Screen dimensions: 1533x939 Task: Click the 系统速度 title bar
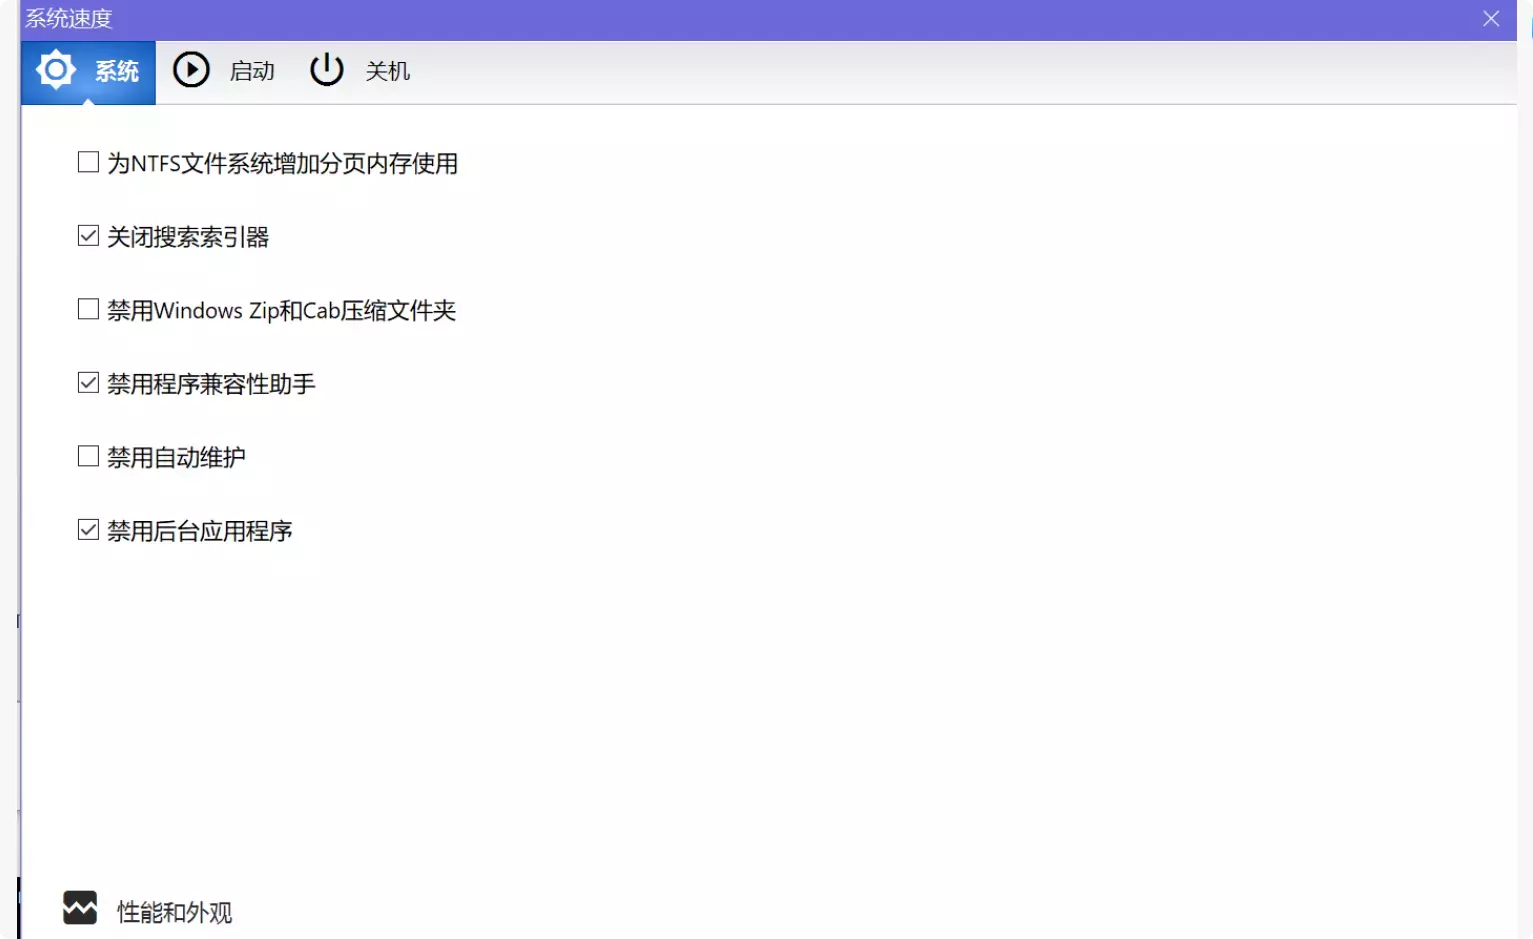(x=66, y=18)
